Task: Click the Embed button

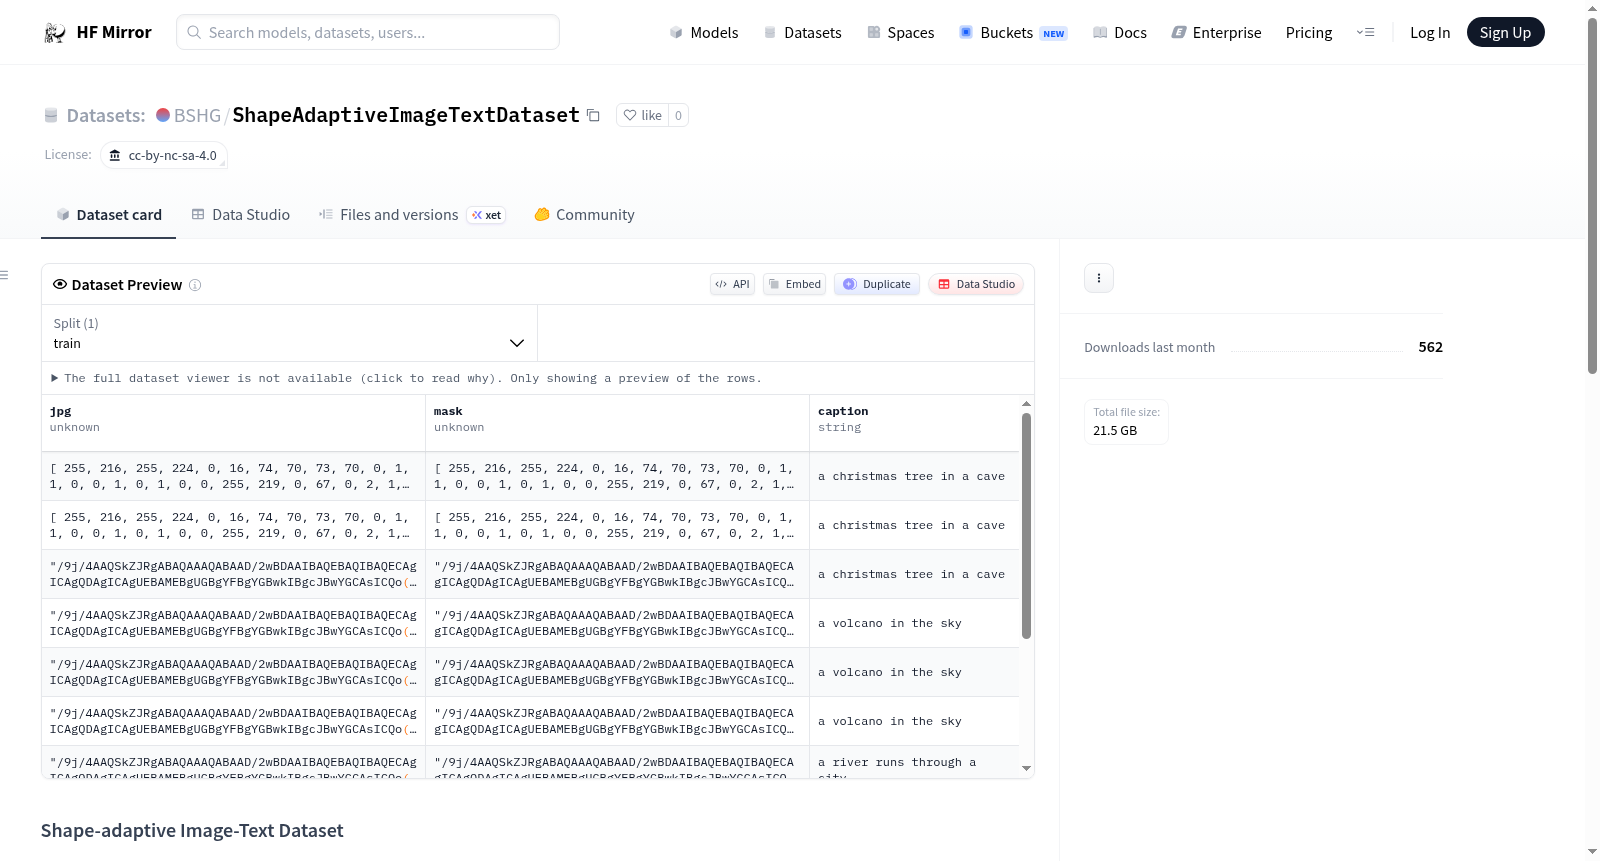Action: coord(794,284)
